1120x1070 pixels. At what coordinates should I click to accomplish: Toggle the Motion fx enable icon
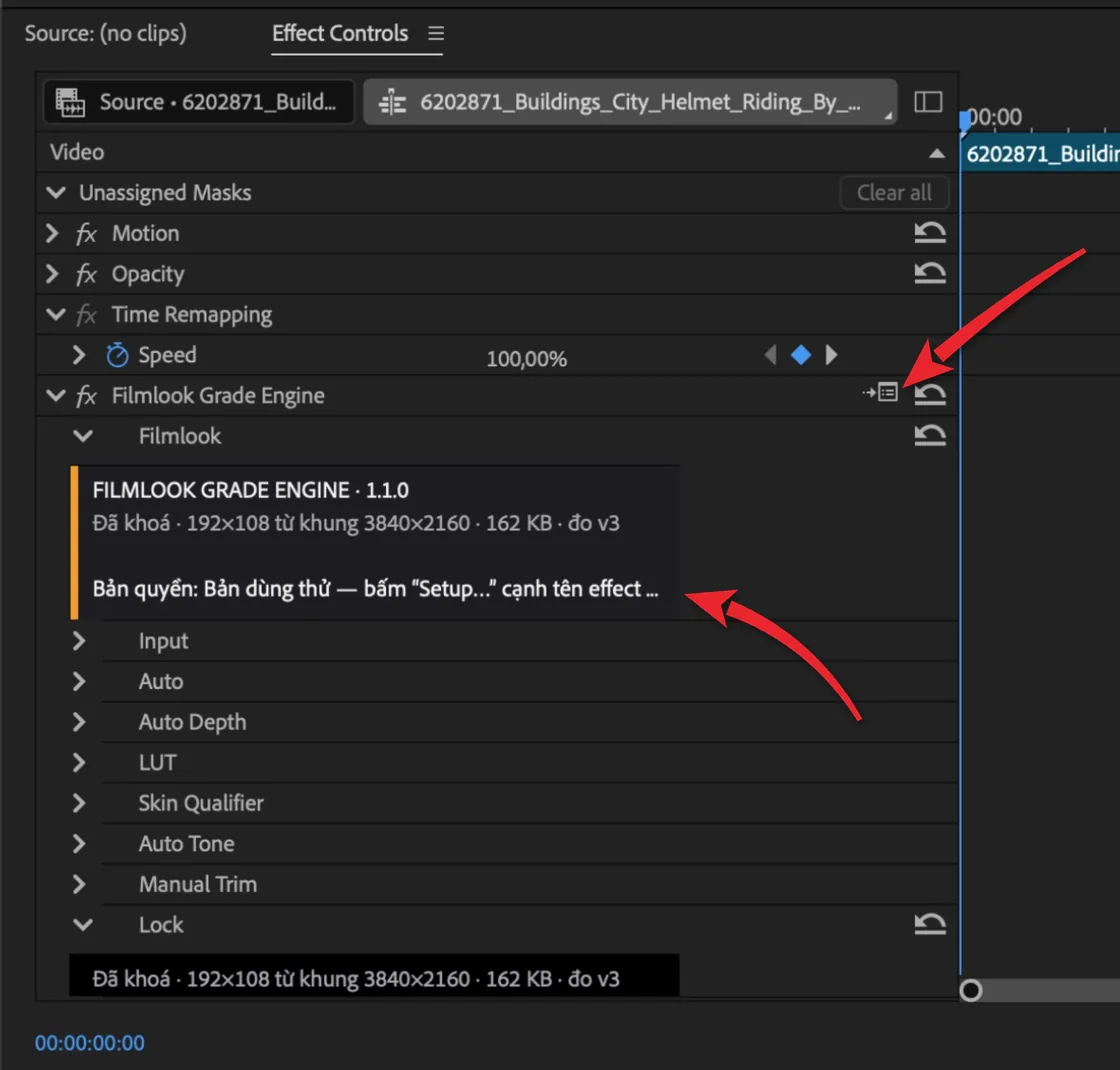(x=86, y=234)
